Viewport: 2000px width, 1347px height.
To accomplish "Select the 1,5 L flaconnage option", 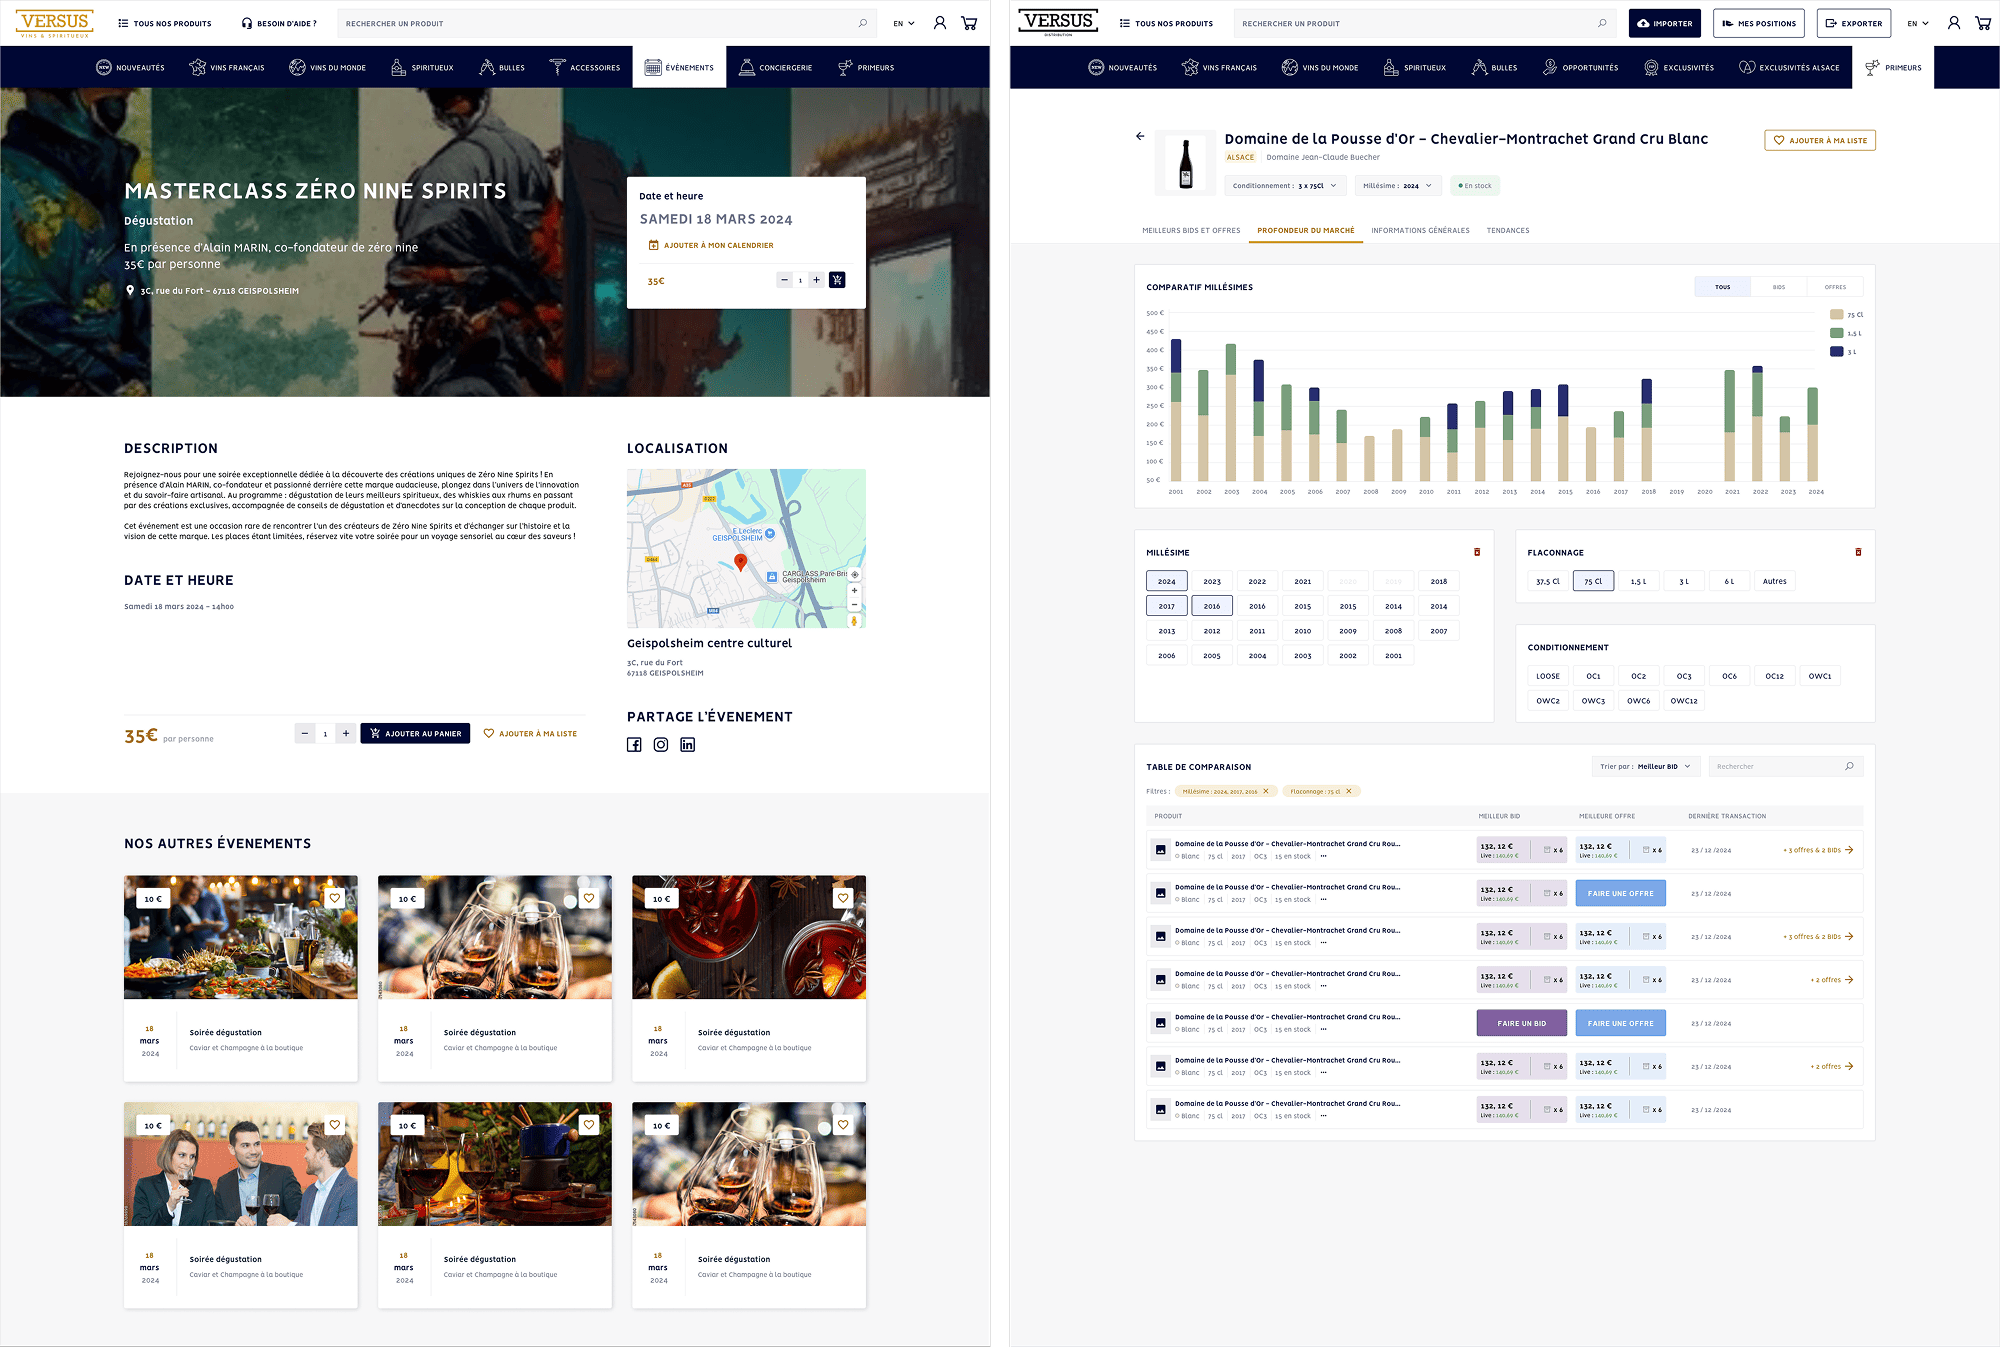I will click(1638, 581).
